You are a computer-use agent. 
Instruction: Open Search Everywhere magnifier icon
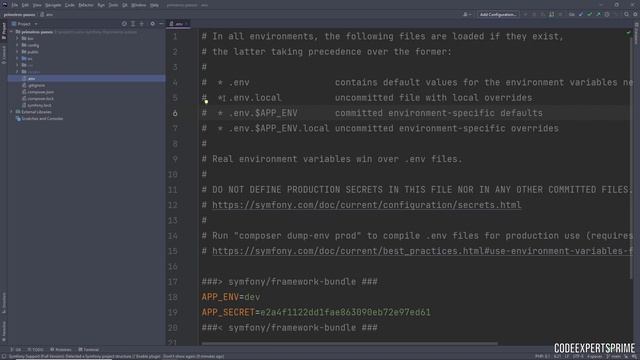point(627,15)
